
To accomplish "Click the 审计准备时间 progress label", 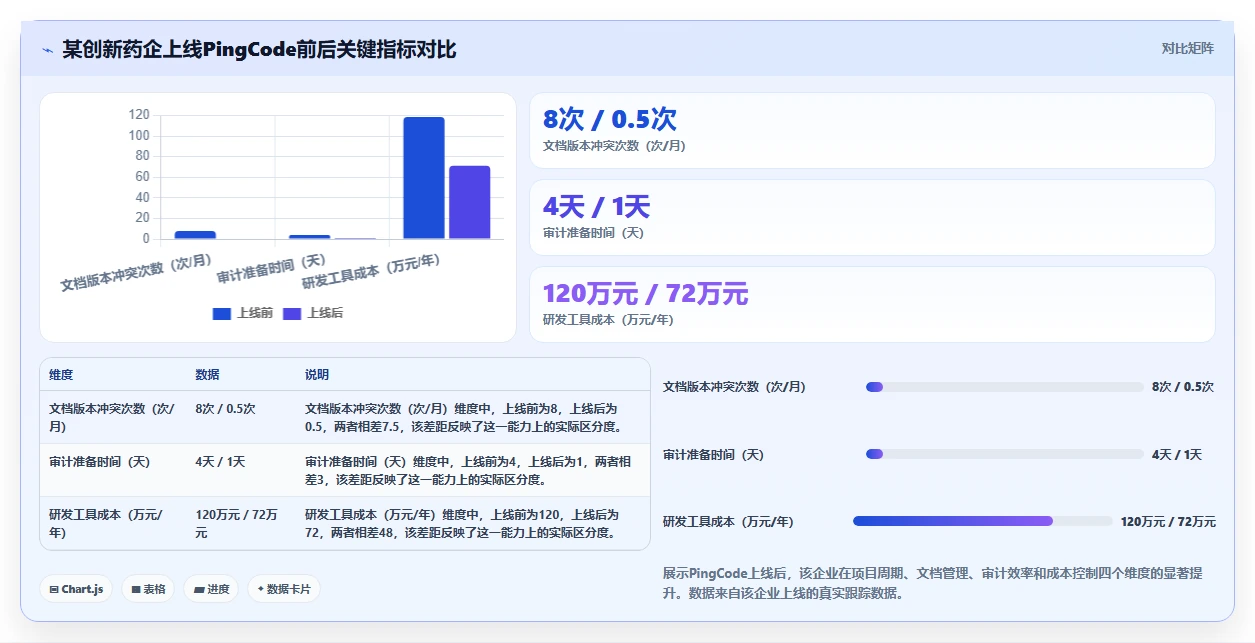I will click(x=713, y=454).
